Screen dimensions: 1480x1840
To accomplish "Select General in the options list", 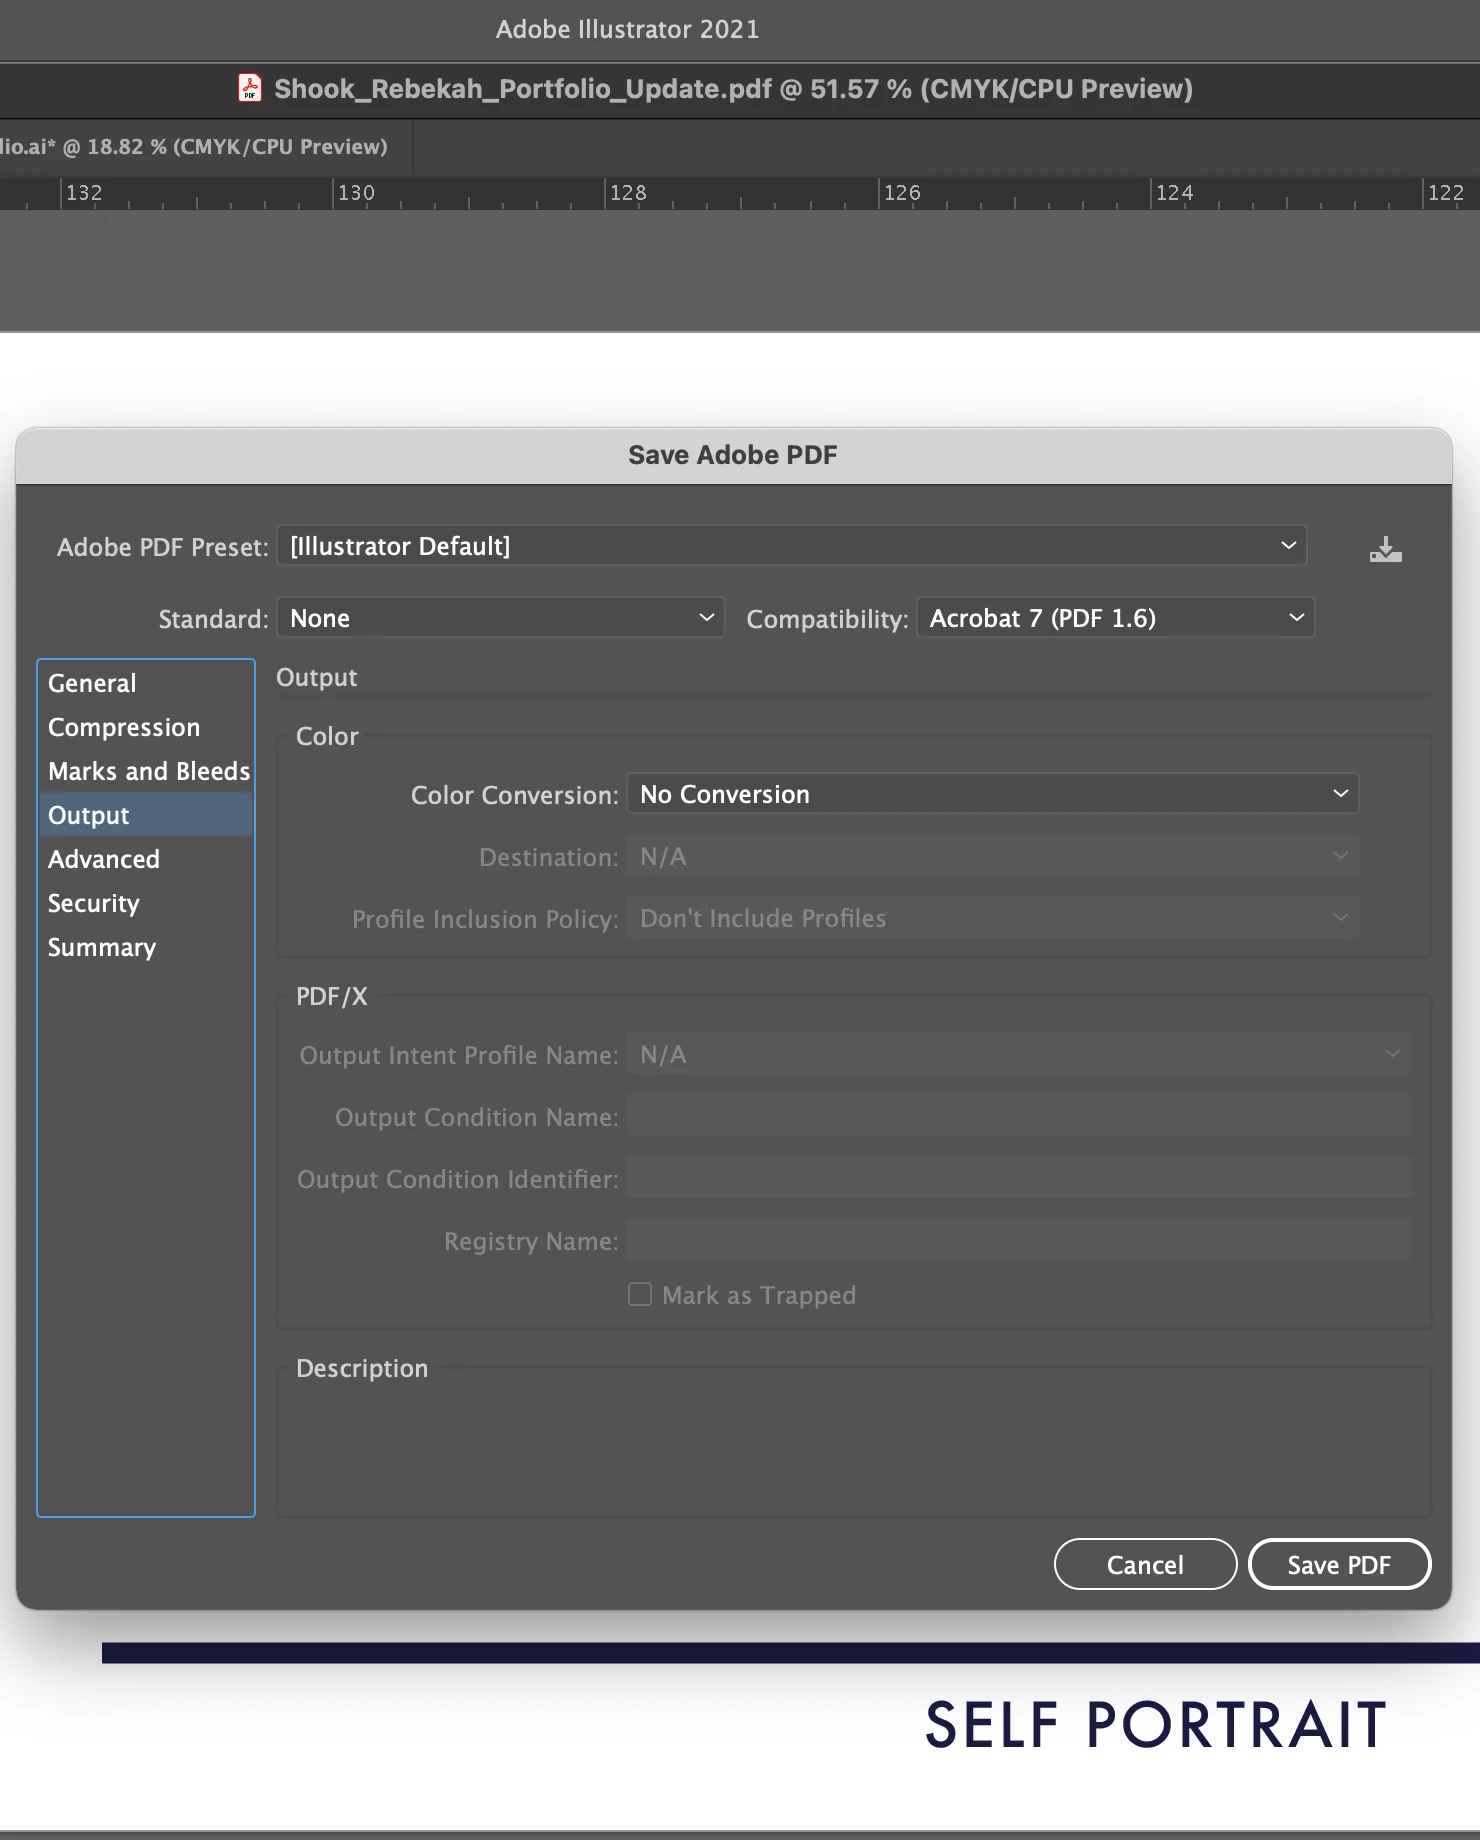I will tap(146, 683).
